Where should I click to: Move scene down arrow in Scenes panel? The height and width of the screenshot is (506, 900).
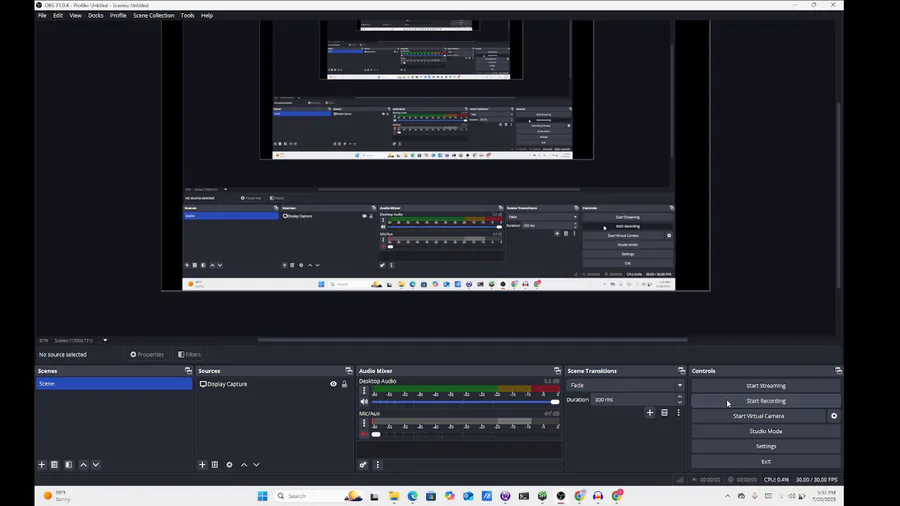pyautogui.click(x=96, y=465)
